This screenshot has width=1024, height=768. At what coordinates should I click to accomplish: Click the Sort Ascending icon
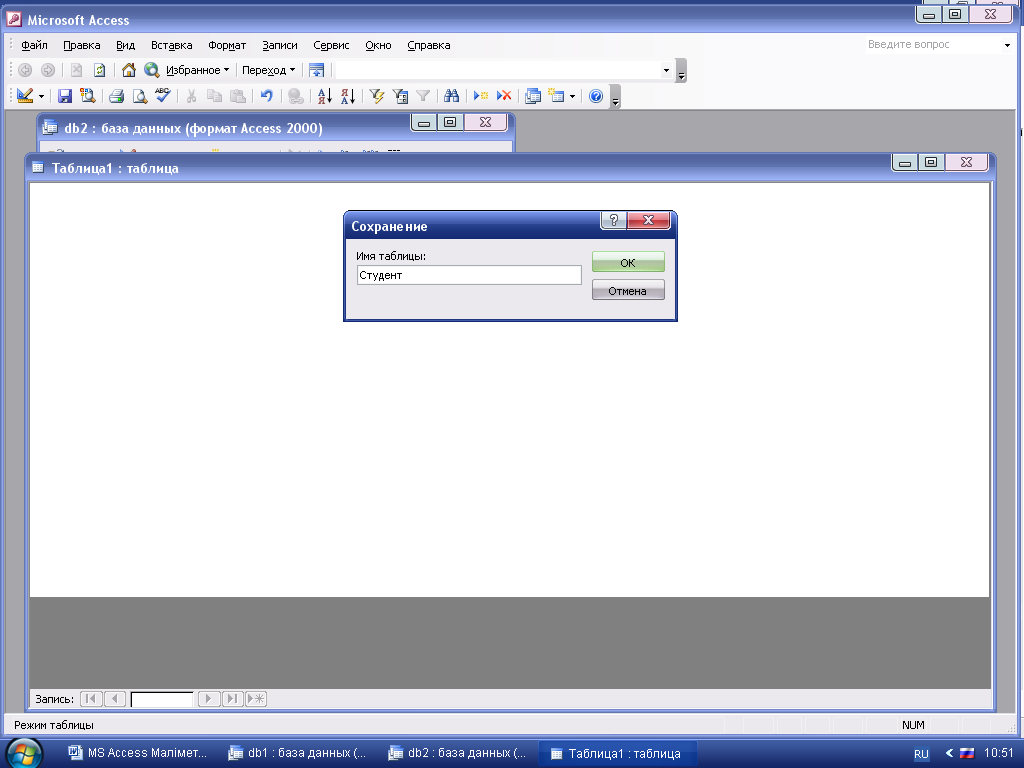(x=325, y=96)
